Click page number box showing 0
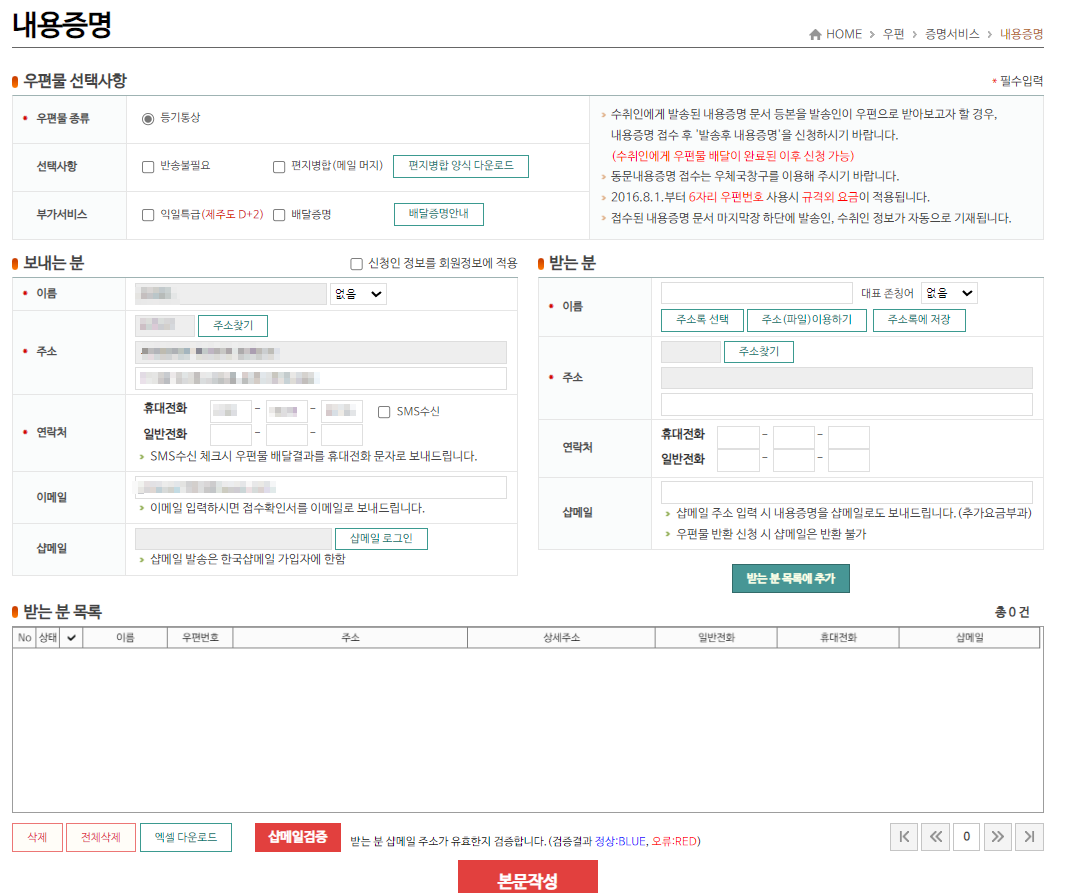Screen dimensions: 1077x893 point(966,837)
